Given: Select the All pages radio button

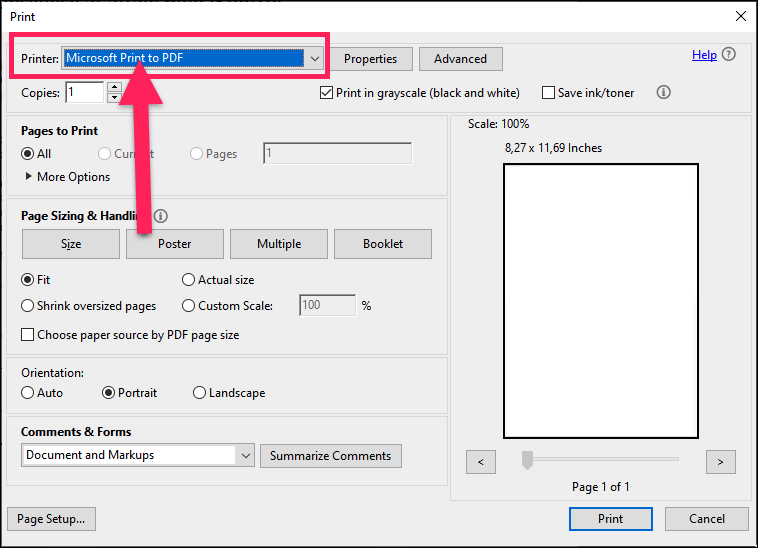Looking at the screenshot, I should [28, 154].
